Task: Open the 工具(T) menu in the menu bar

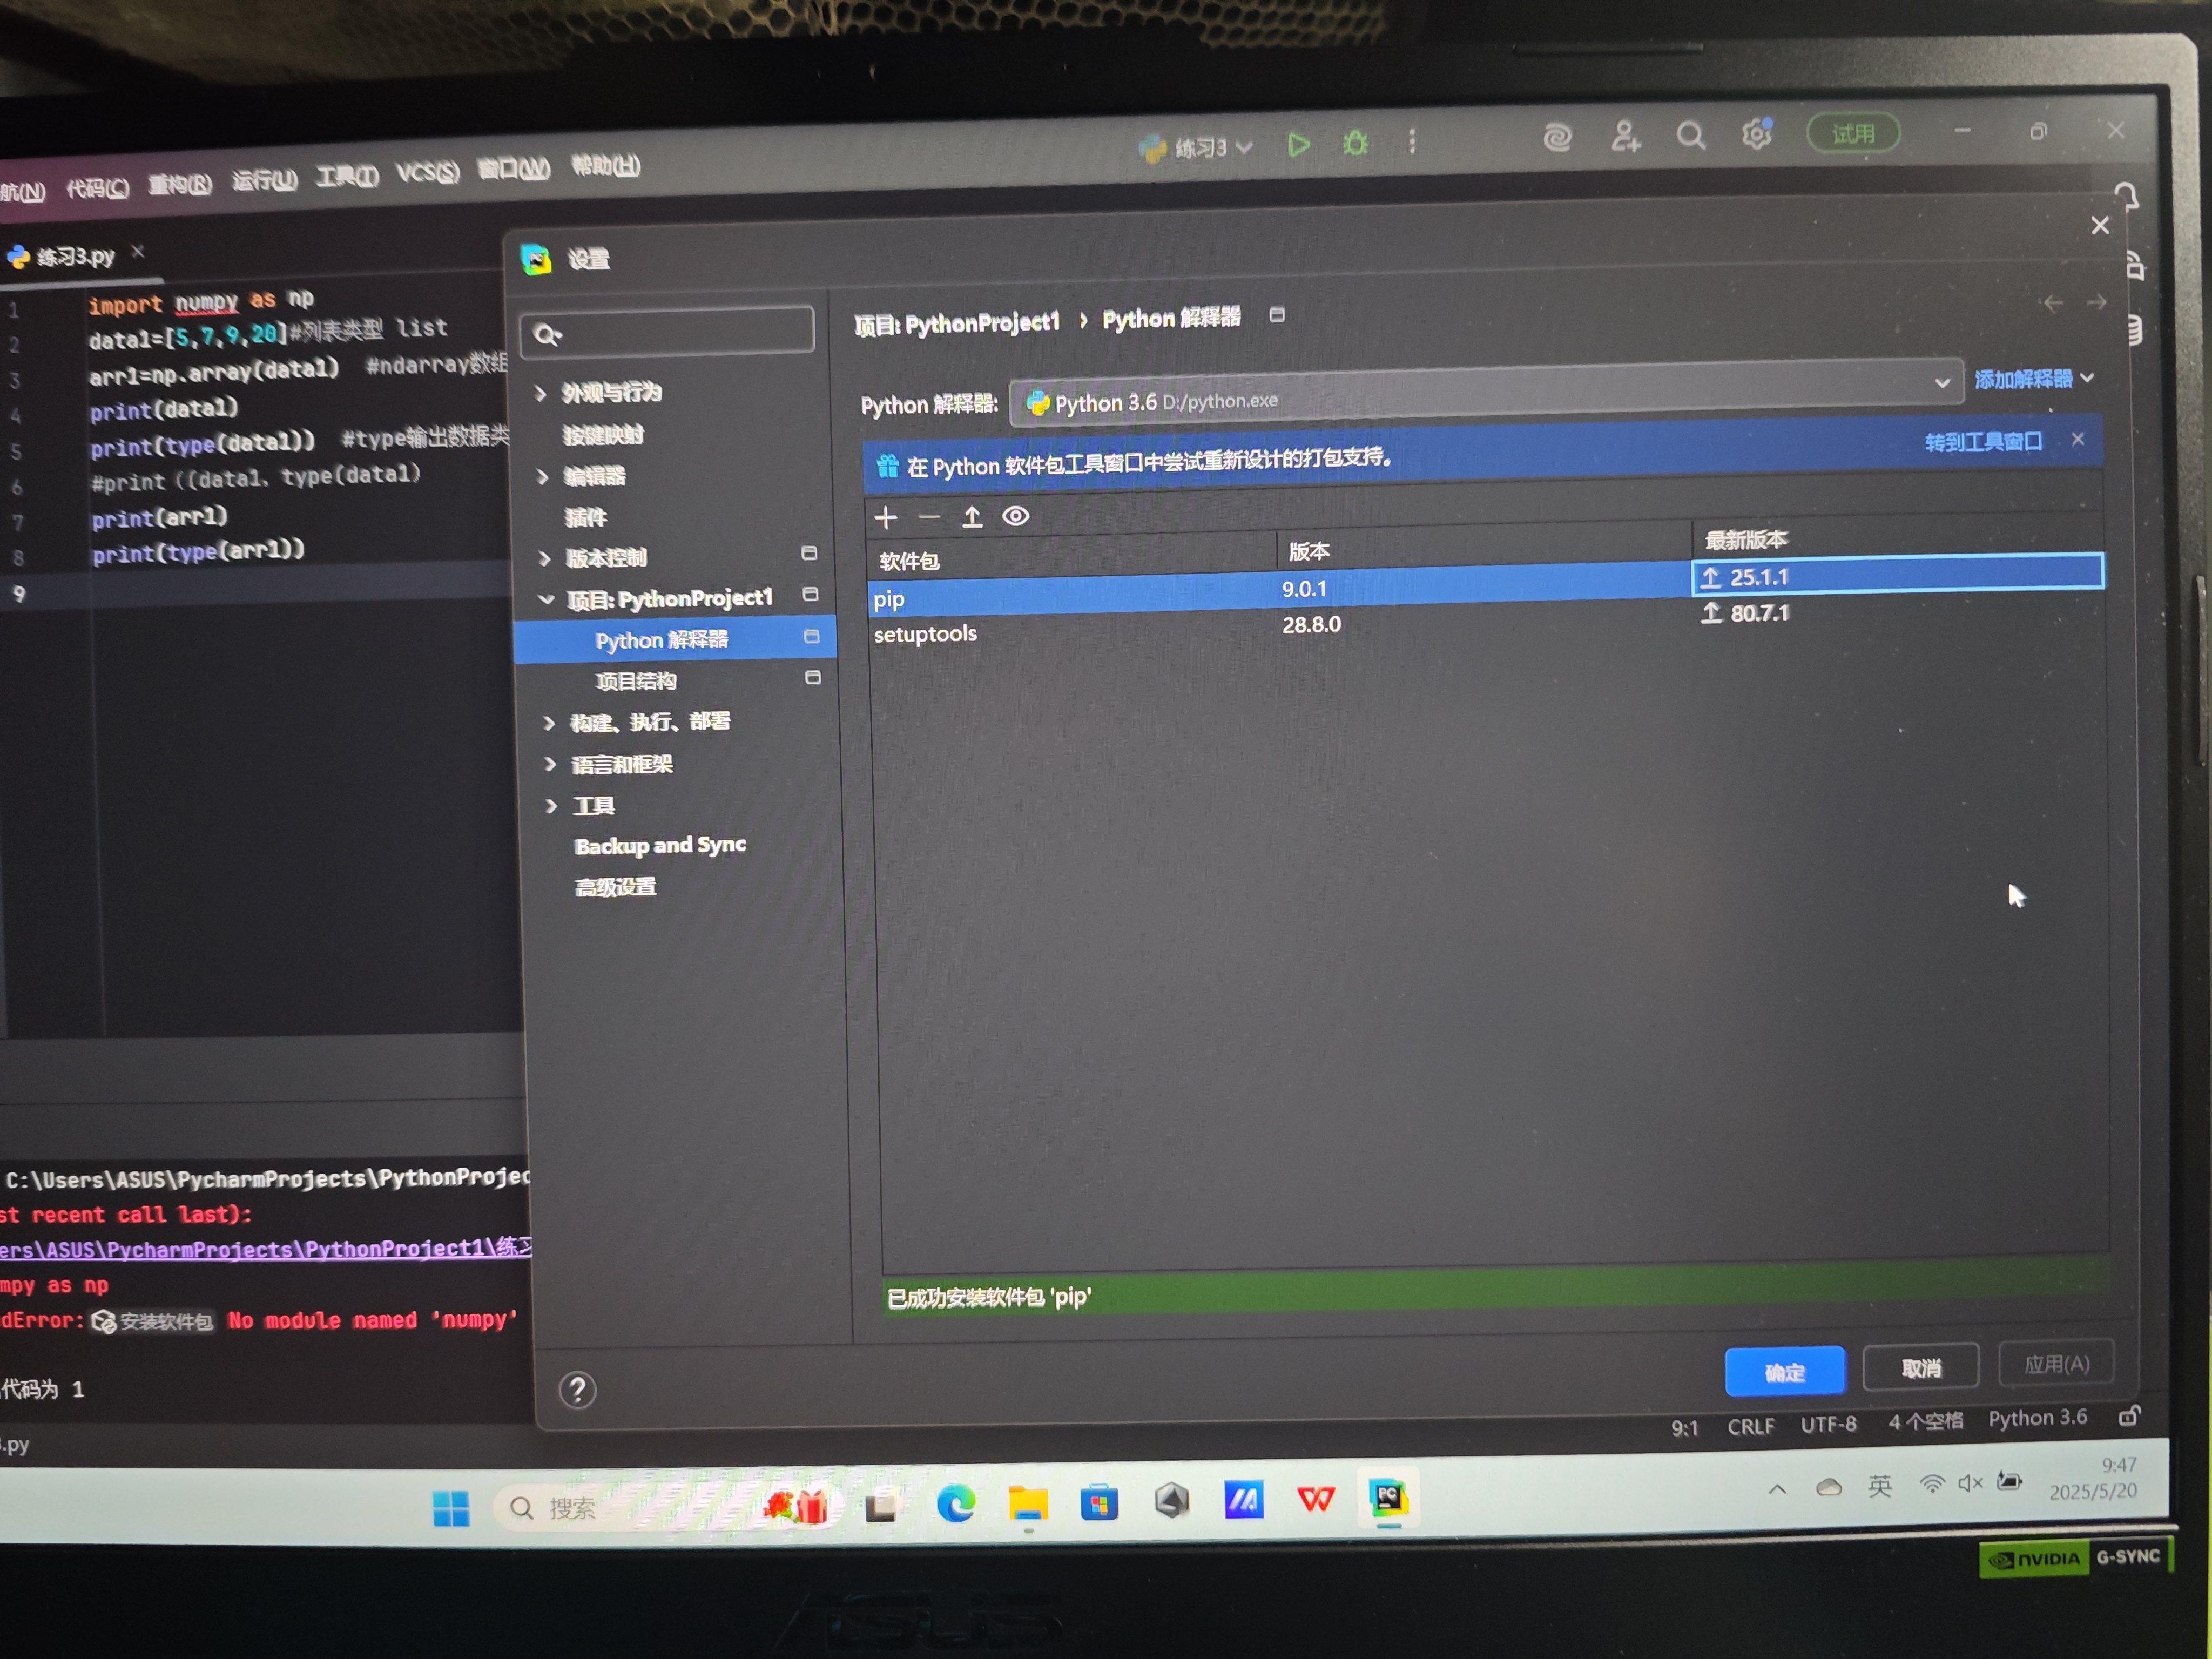Action: coord(347,177)
